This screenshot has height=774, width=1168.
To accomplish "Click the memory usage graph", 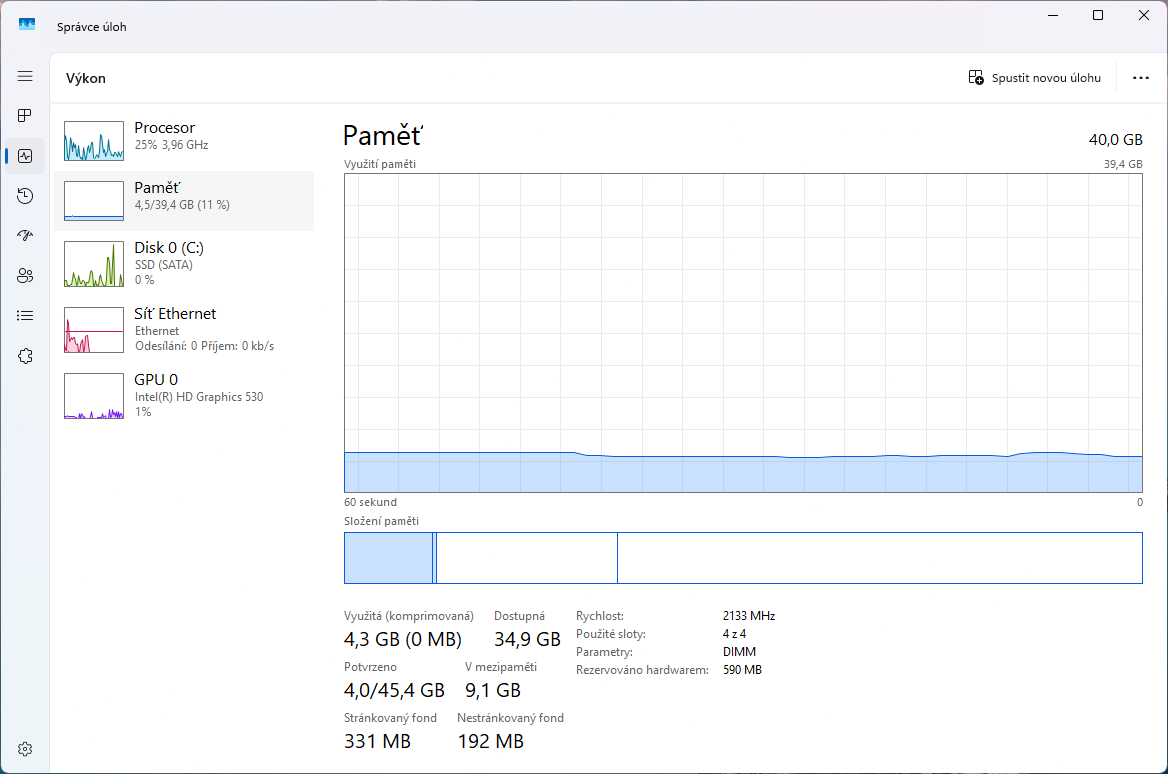I will [742, 333].
